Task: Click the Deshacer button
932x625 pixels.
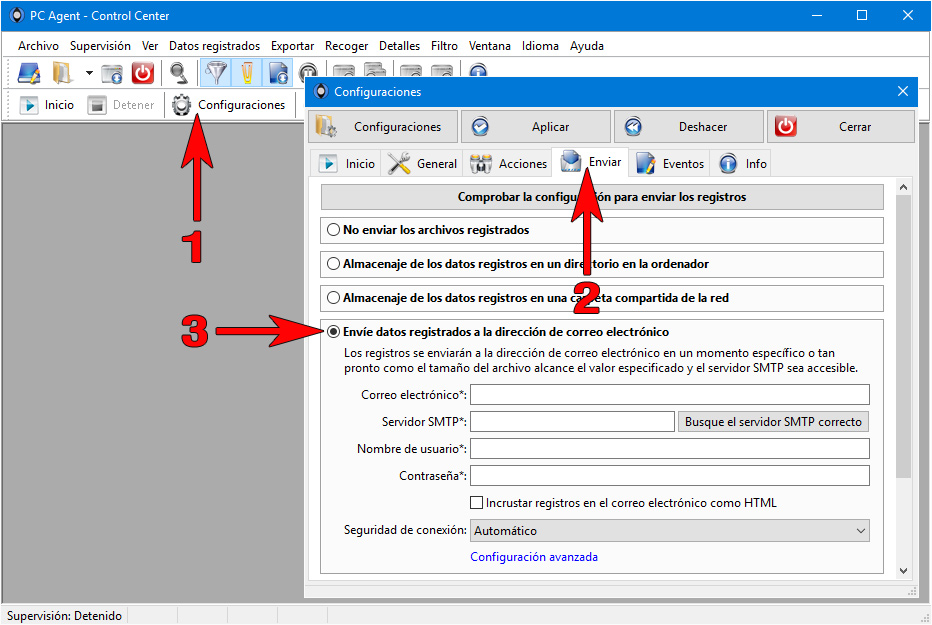Action: click(688, 127)
